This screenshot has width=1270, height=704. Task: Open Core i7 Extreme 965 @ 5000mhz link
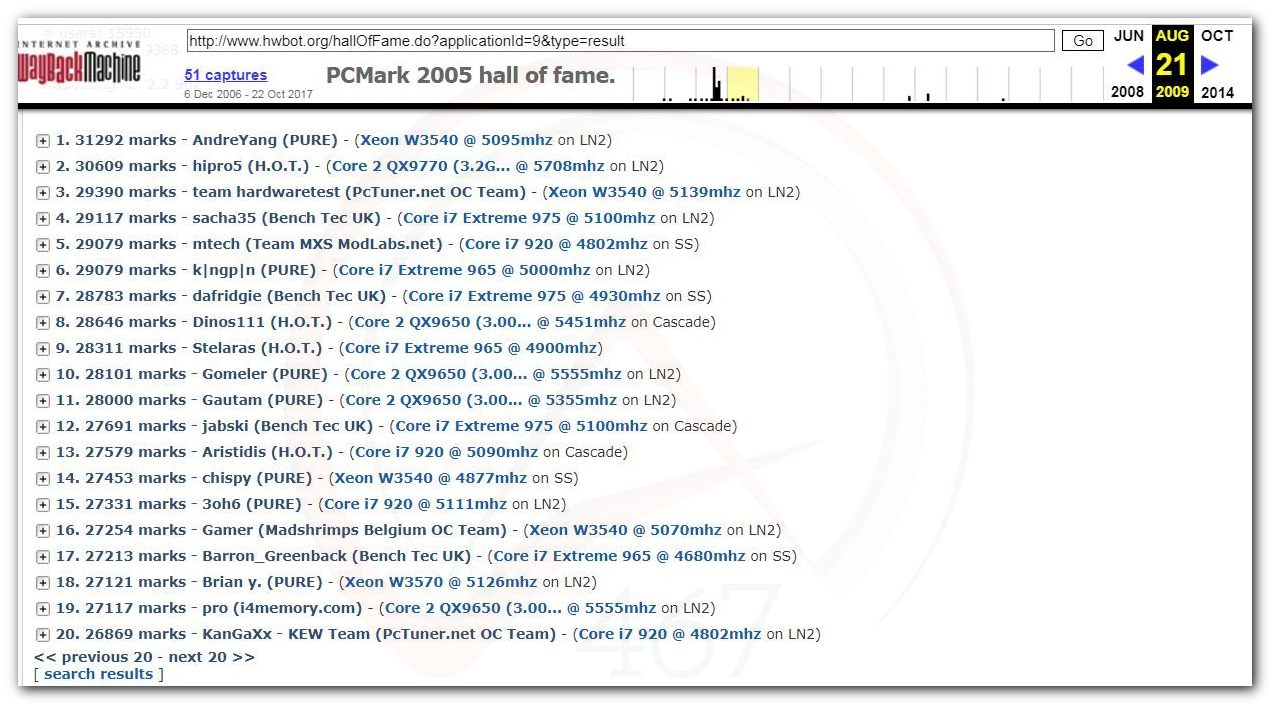464,270
